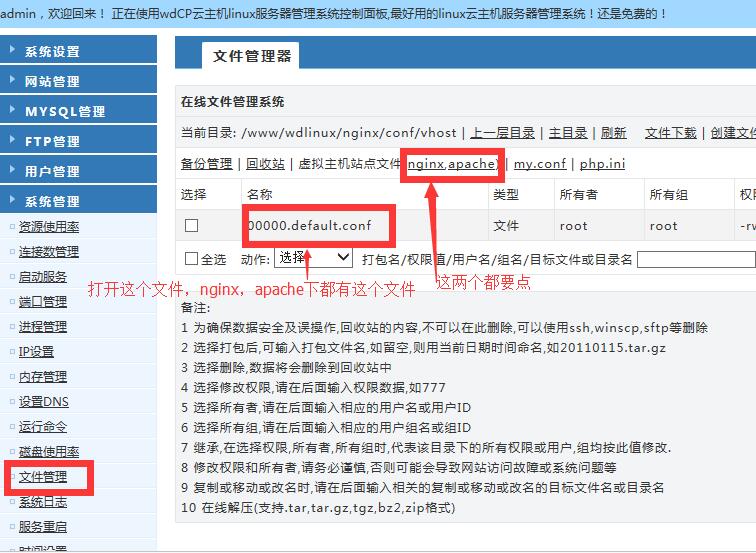Open the 00000.default.conf file

[309, 226]
